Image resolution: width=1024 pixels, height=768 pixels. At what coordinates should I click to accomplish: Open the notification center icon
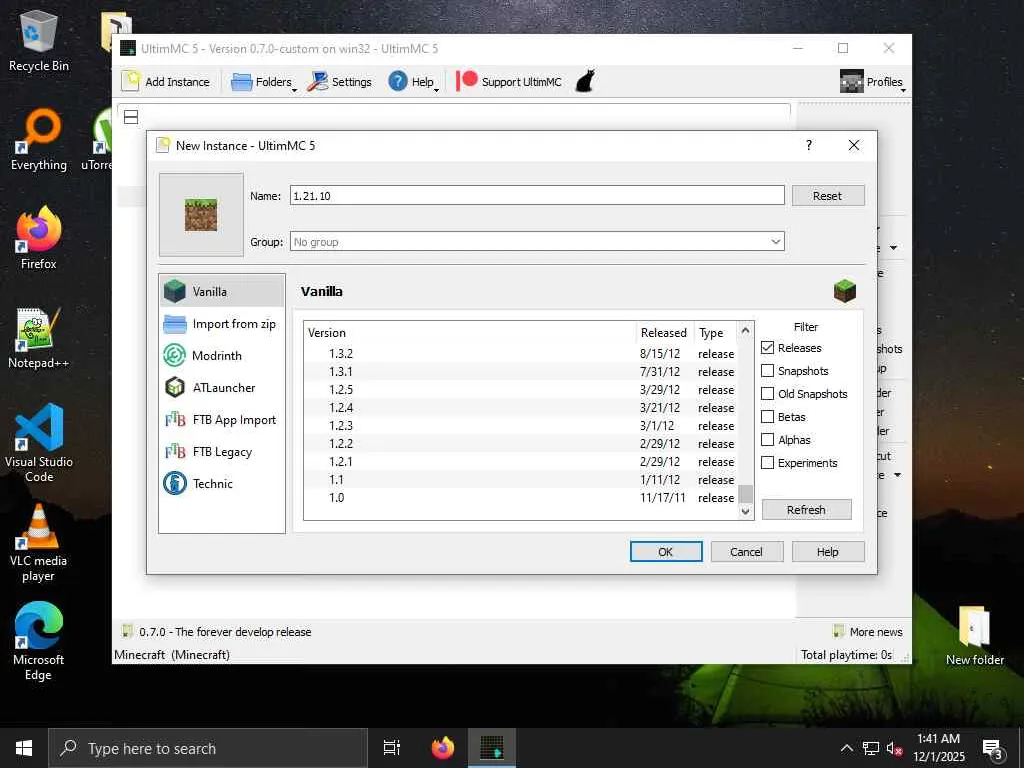(993, 748)
